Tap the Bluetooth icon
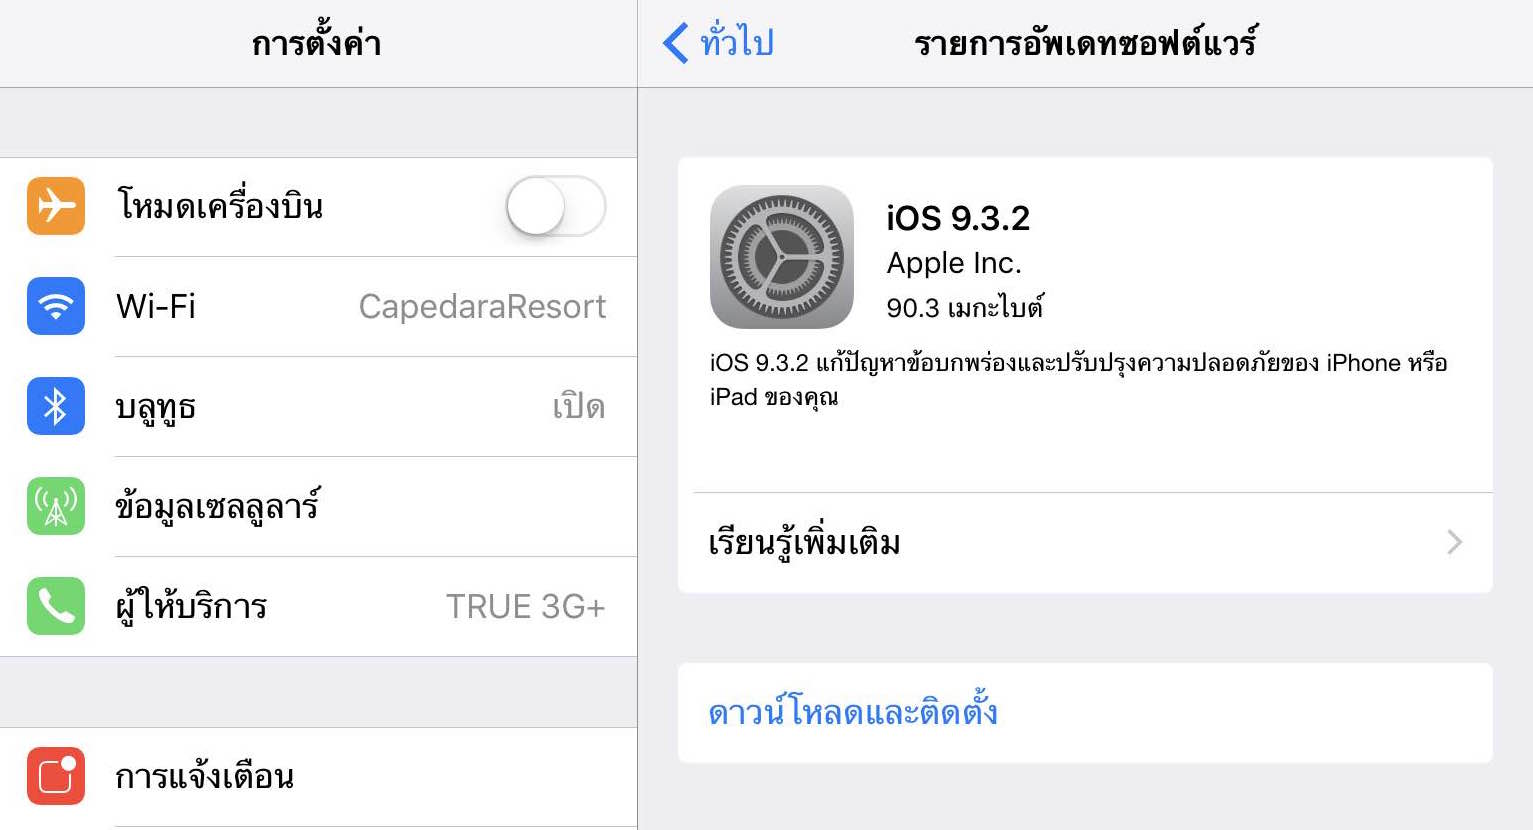The height and width of the screenshot is (830, 1533). click(x=56, y=406)
